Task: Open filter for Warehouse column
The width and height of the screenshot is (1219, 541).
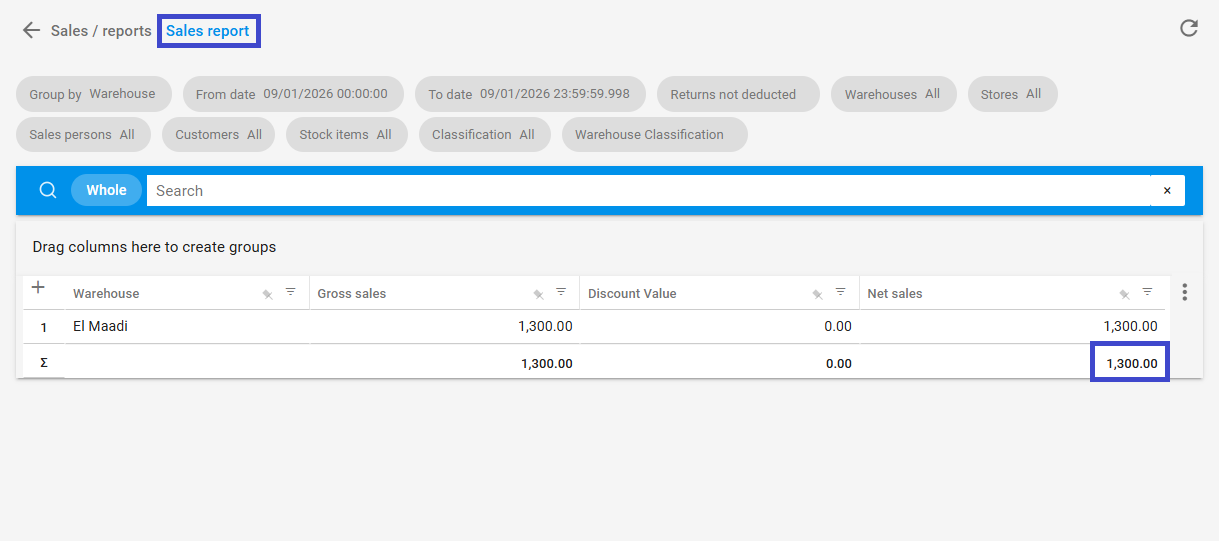Action: coord(290,292)
